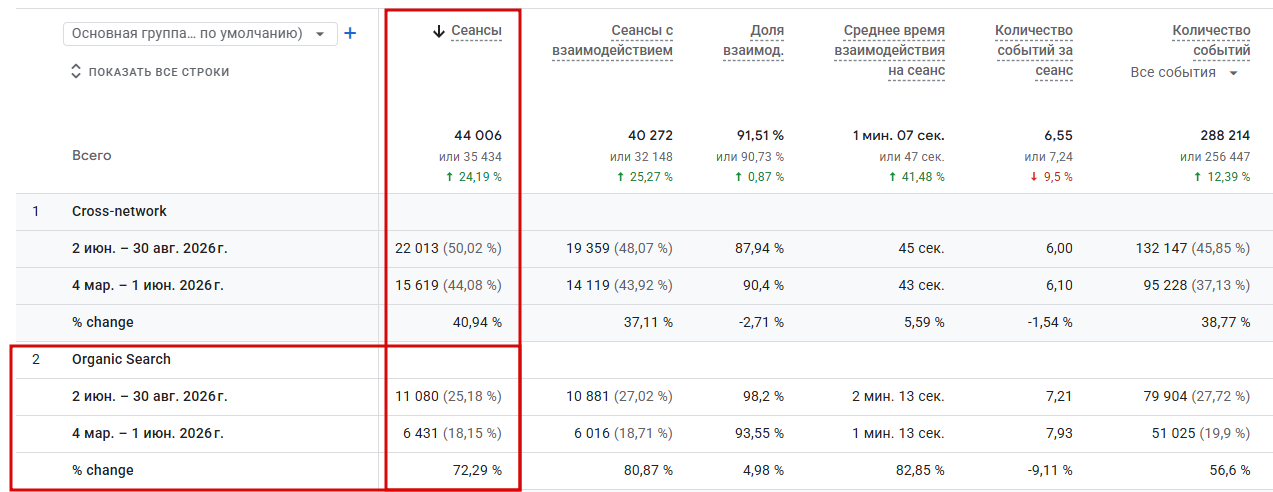Click the total sessions value 44 006
Screen dimensions: 1273x492
(478, 135)
